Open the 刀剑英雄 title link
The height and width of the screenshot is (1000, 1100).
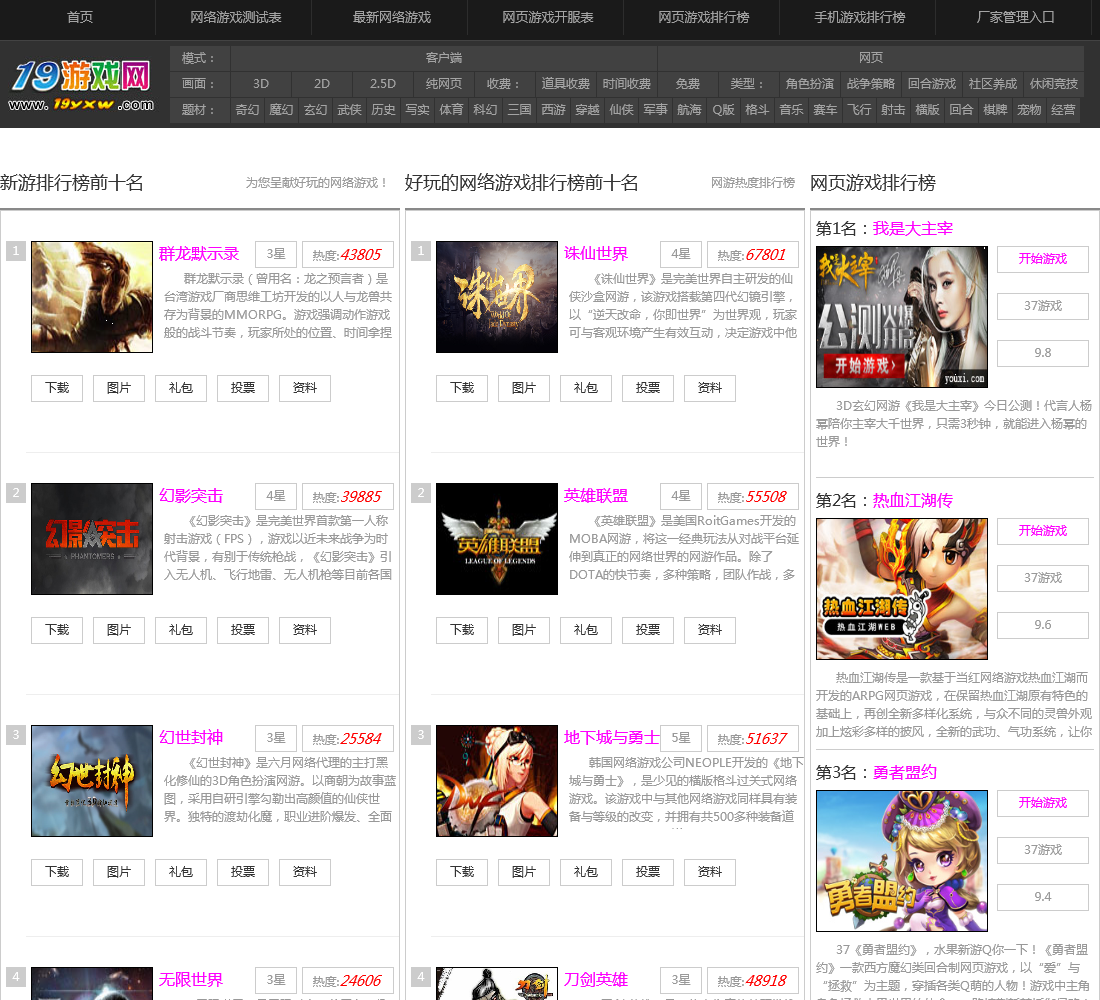596,980
